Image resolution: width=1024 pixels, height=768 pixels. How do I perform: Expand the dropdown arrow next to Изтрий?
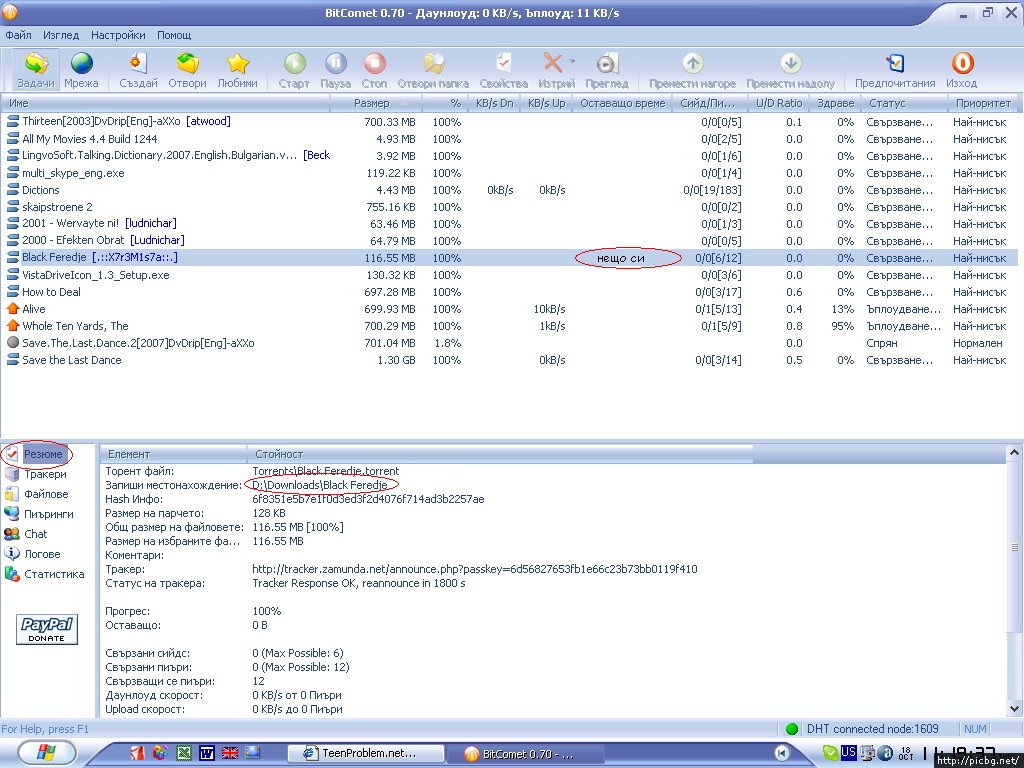(x=572, y=61)
